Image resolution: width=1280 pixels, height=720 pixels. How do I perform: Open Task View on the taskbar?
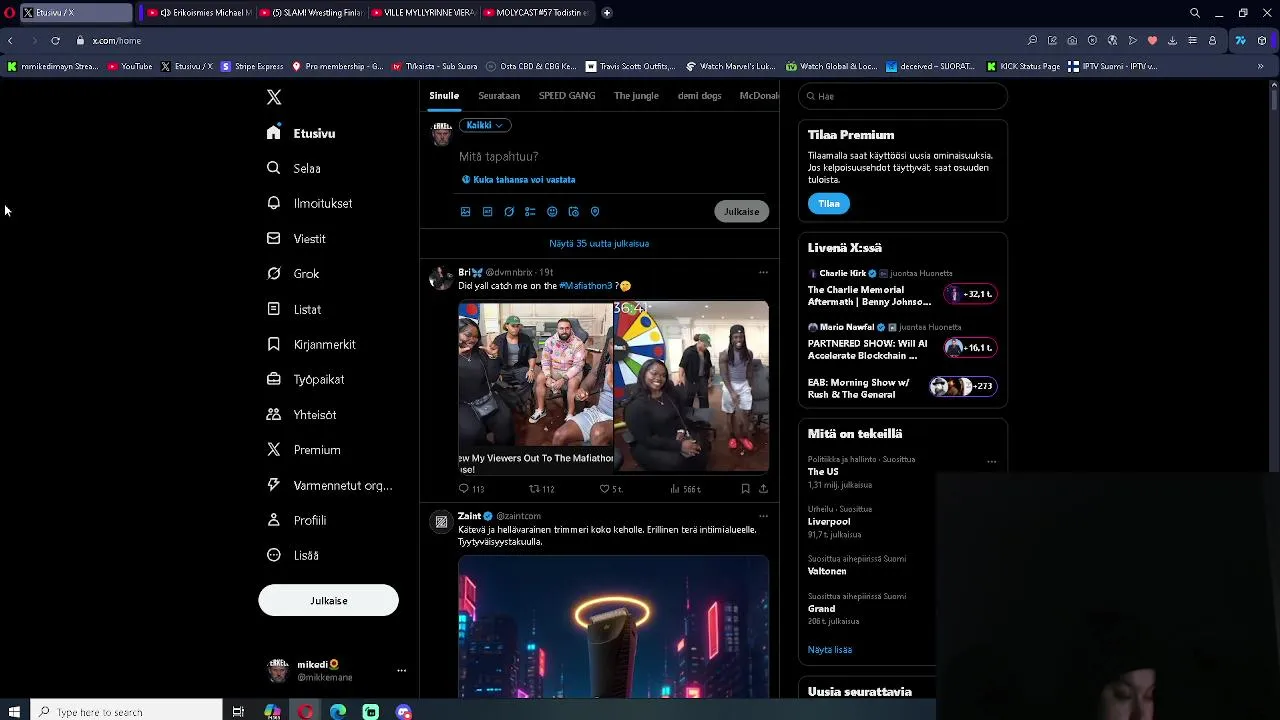[x=238, y=712]
